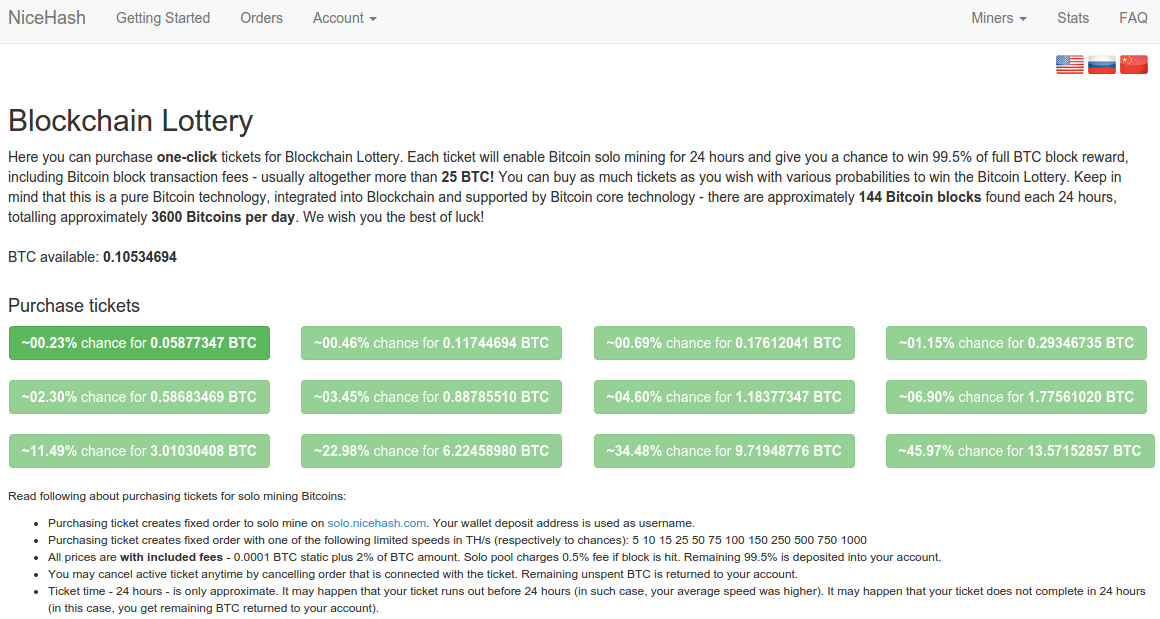Open the Miners dropdown menu
This screenshot has width=1160, height=619.
point(999,18)
